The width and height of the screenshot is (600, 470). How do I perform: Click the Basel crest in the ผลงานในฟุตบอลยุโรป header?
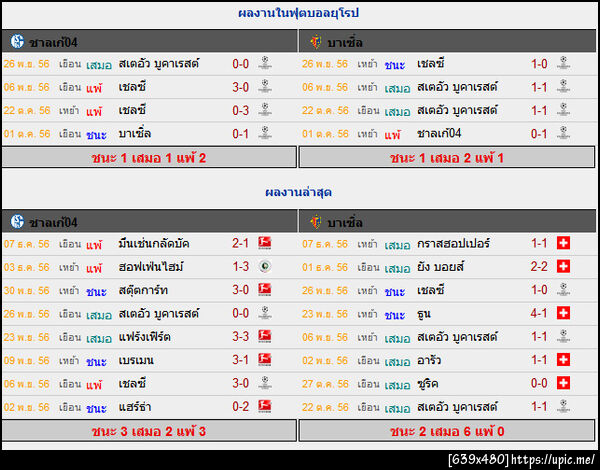[x=316, y=42]
